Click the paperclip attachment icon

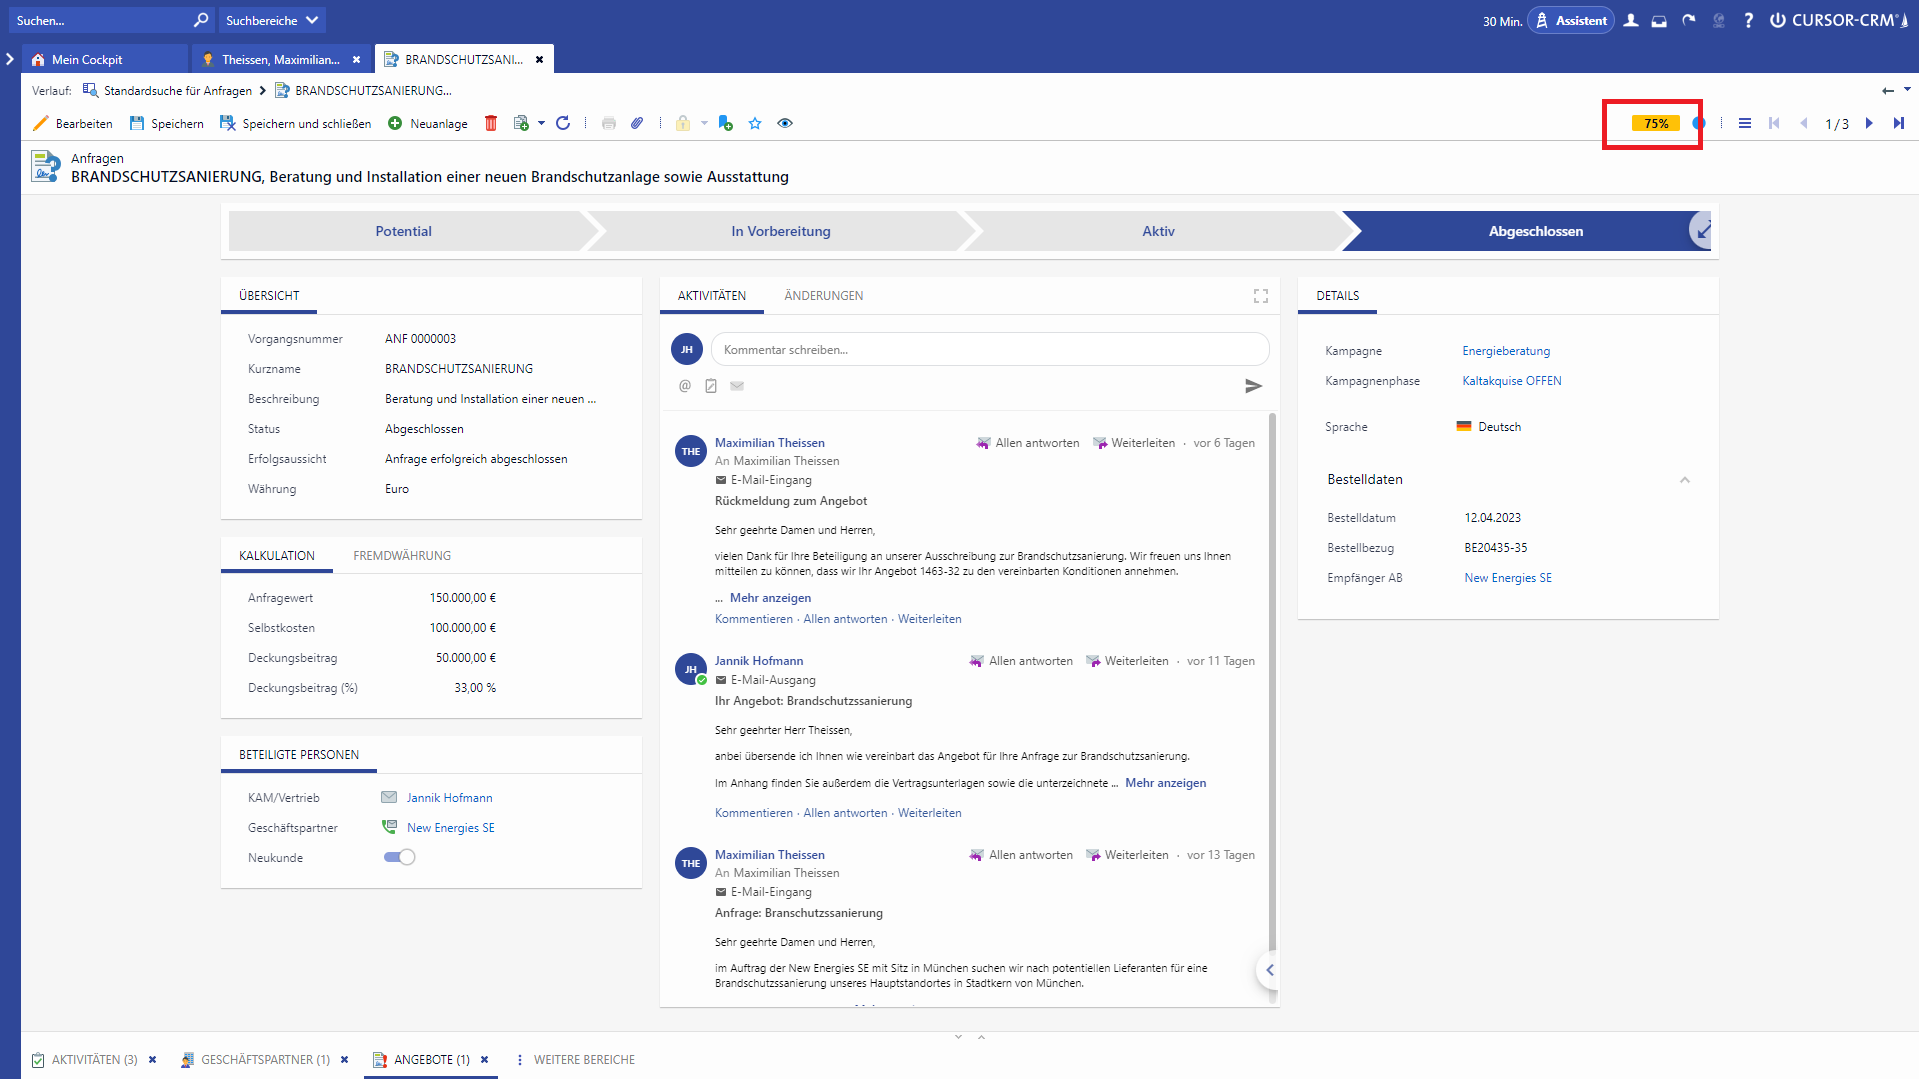click(637, 123)
